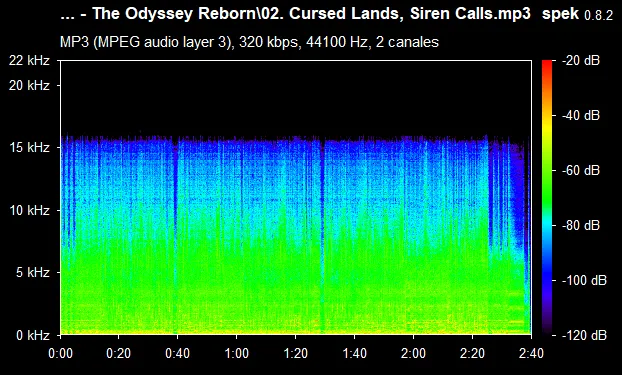Screen dimensions: 622x375
Task: Click the 0 kHz frequency axis label
Action: (x=33, y=335)
